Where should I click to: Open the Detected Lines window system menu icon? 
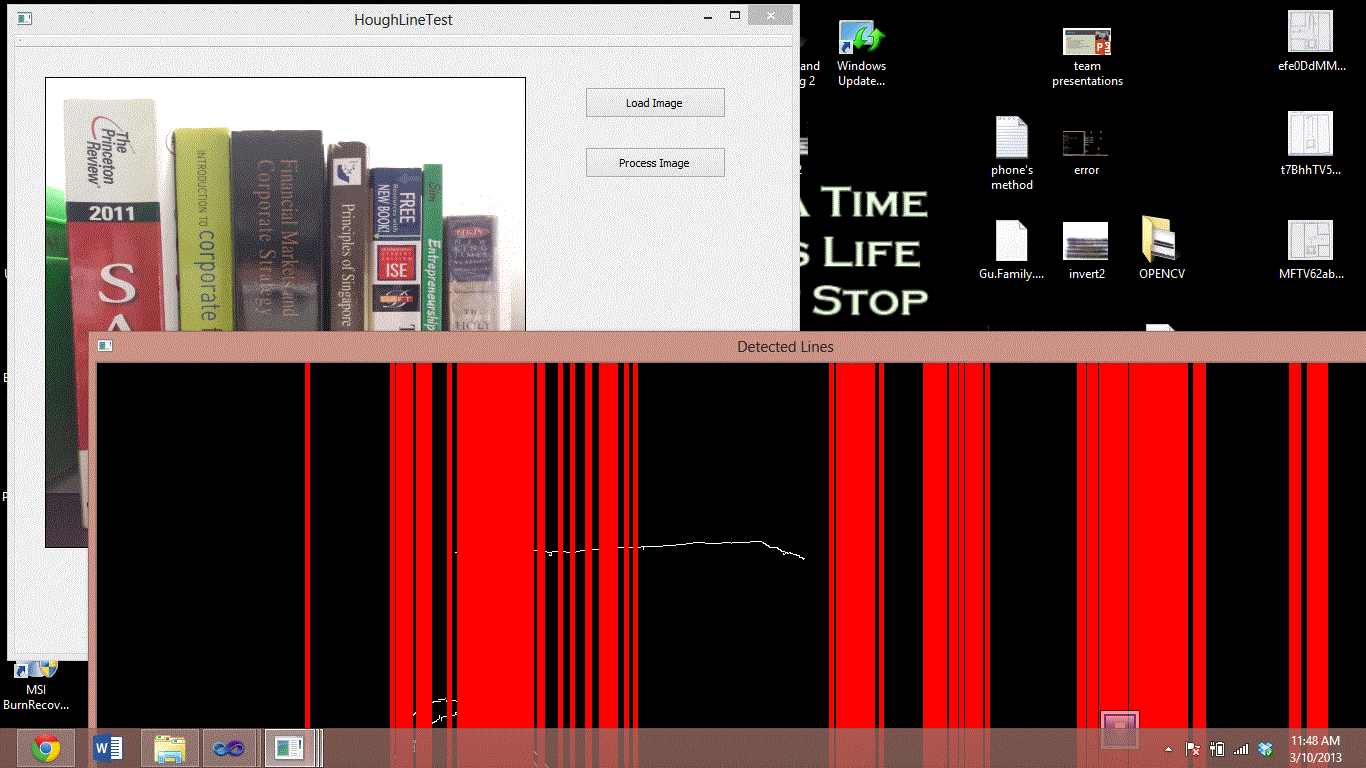point(105,346)
